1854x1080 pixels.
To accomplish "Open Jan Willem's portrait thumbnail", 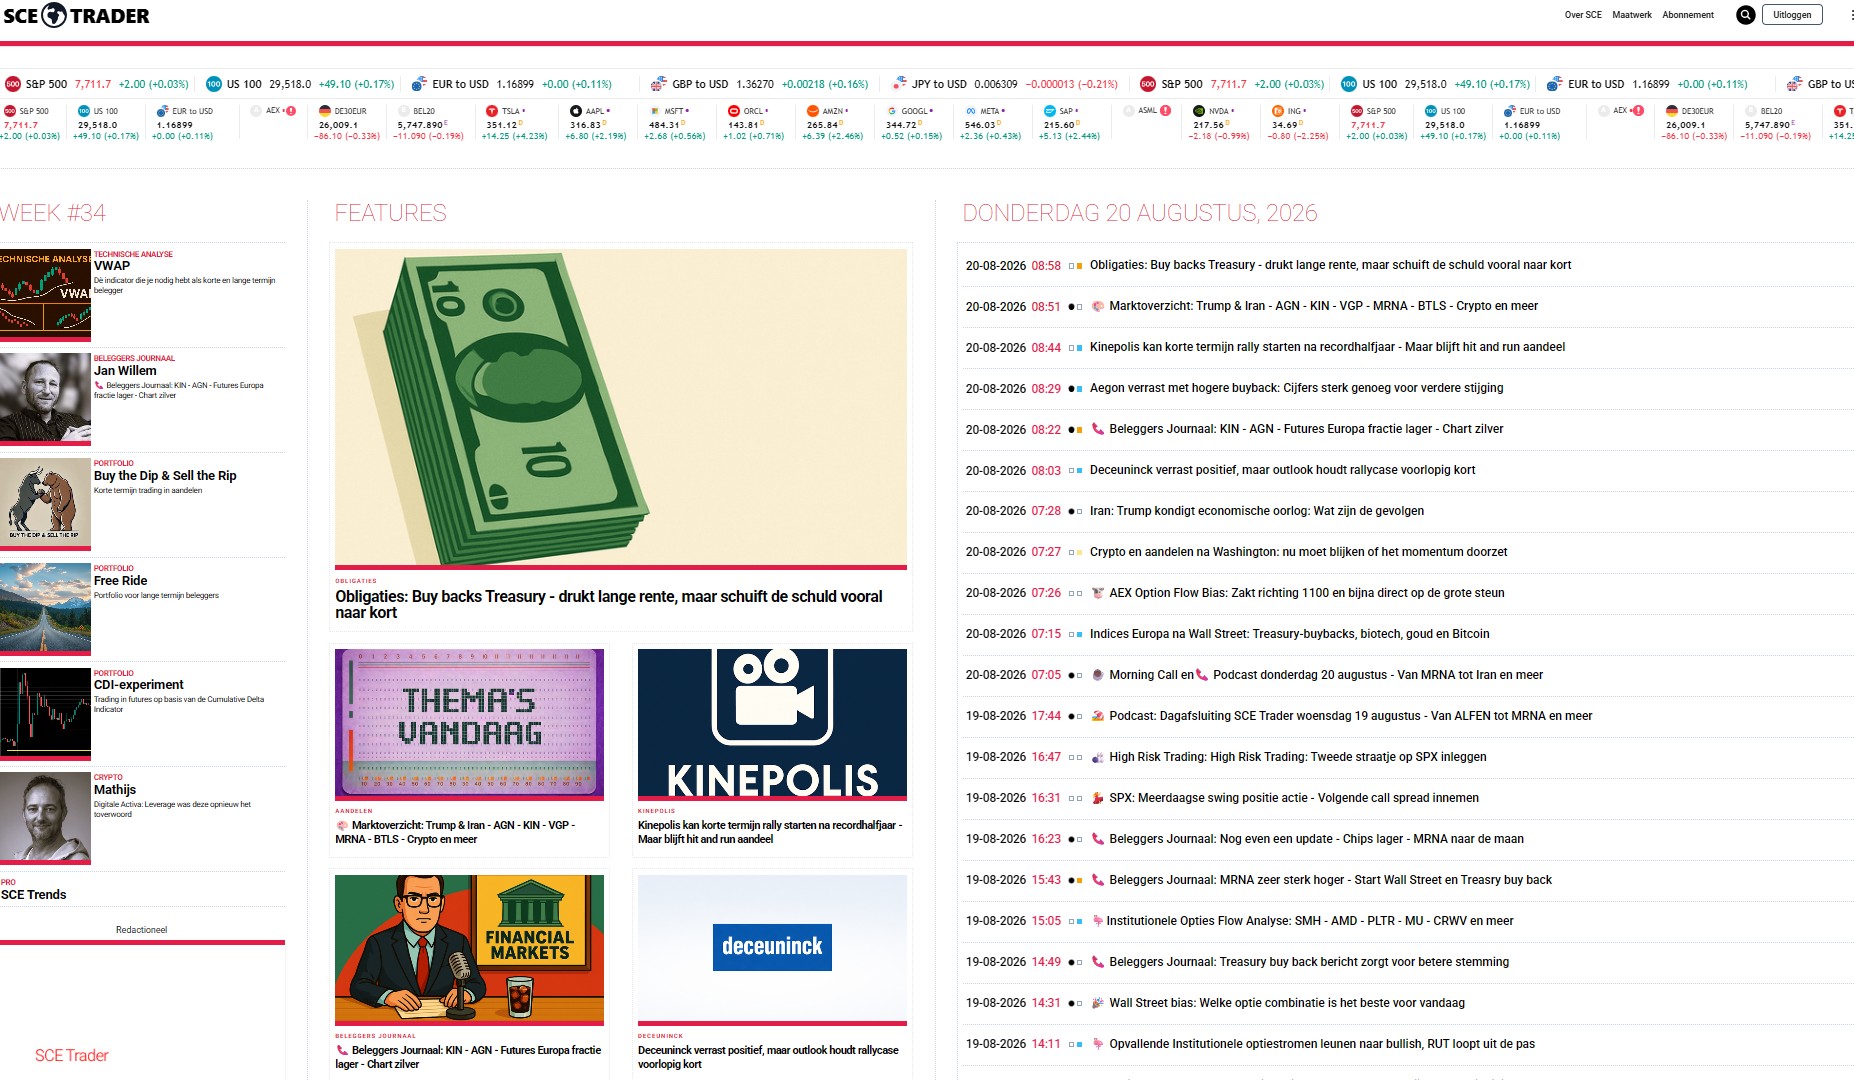I will [45, 398].
